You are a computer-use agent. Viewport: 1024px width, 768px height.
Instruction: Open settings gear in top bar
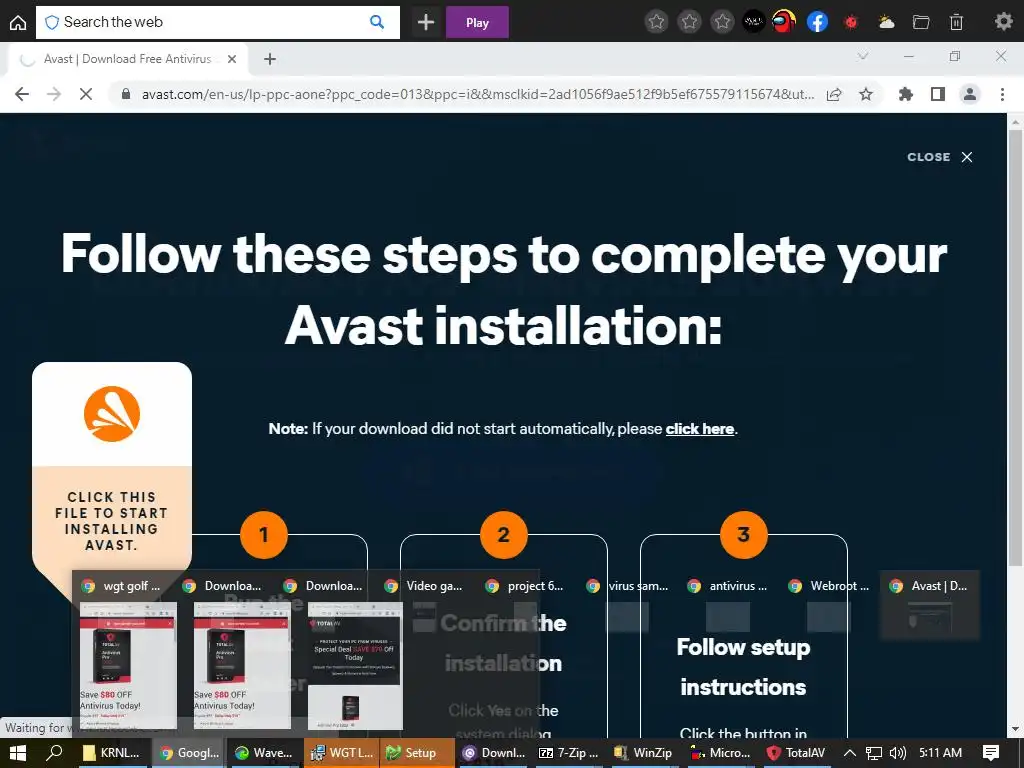click(1003, 22)
